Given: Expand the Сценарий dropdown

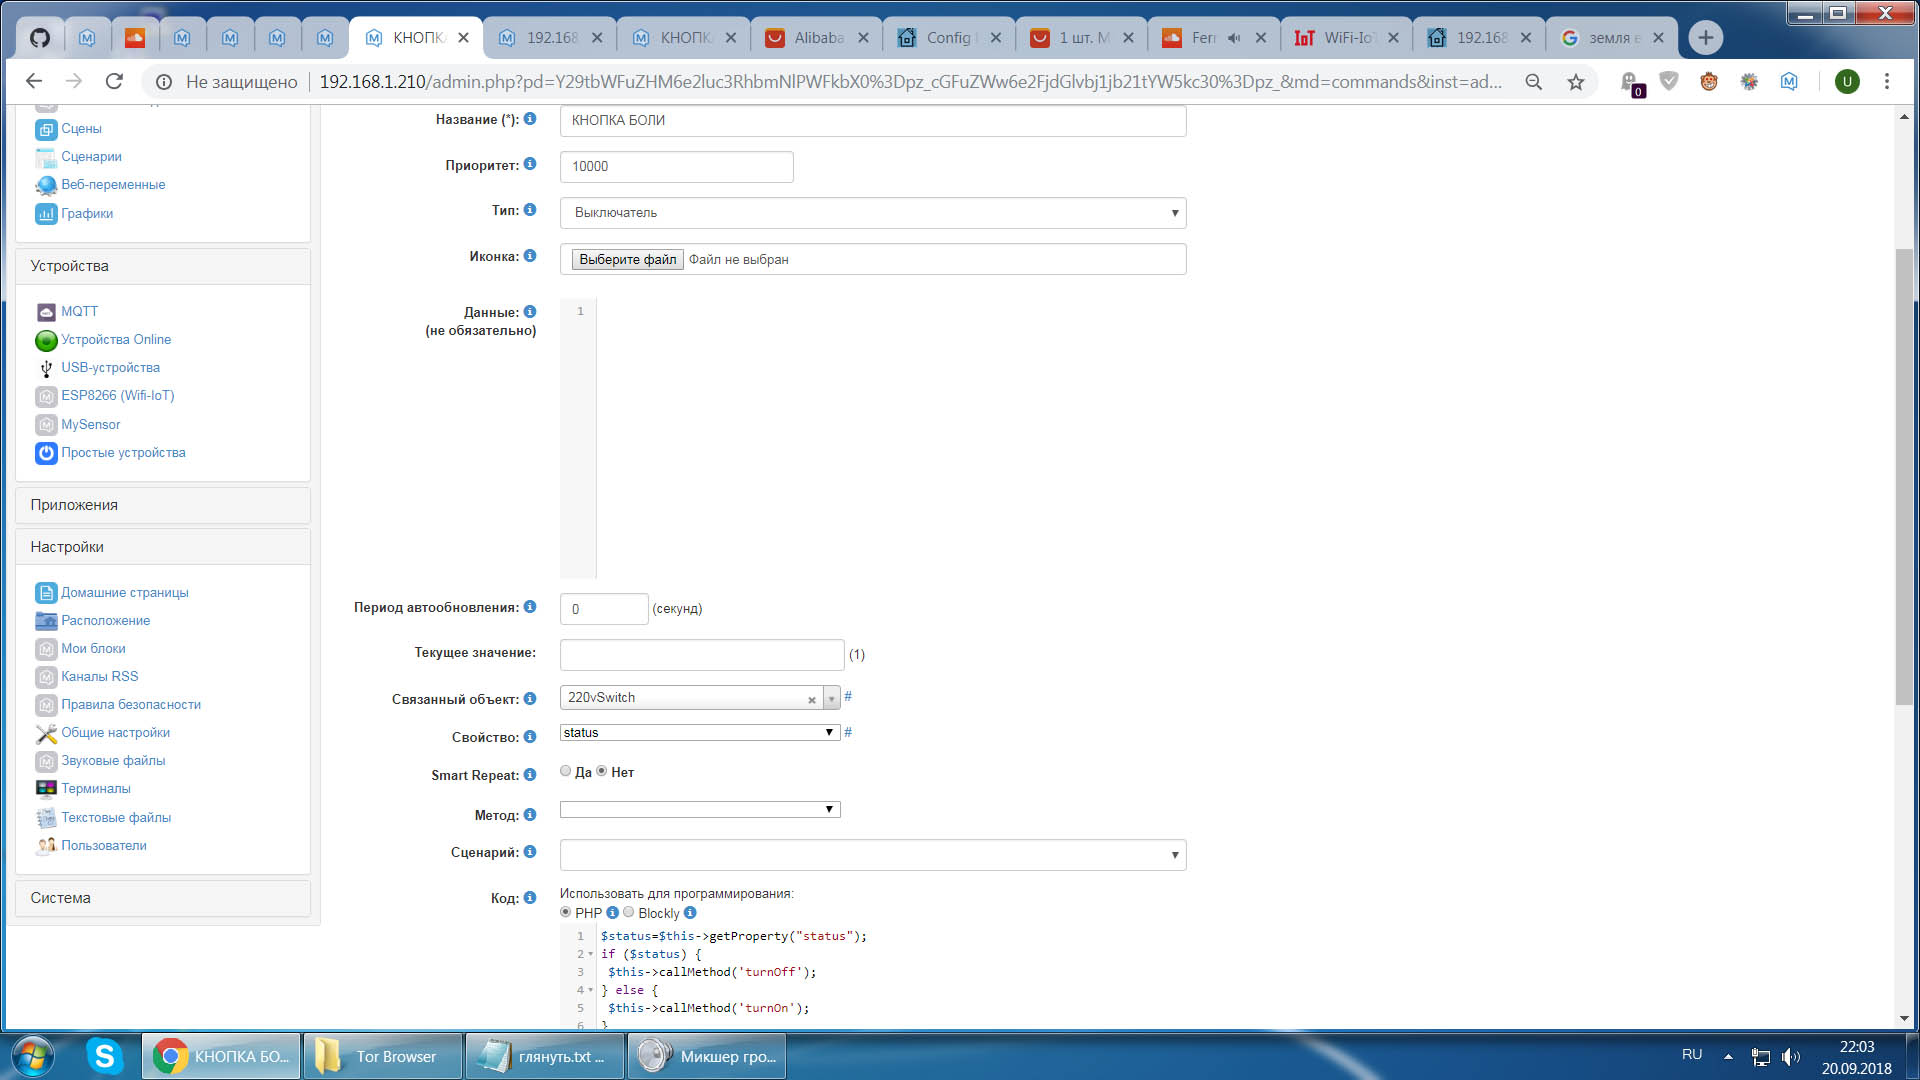Looking at the screenshot, I should 872,855.
